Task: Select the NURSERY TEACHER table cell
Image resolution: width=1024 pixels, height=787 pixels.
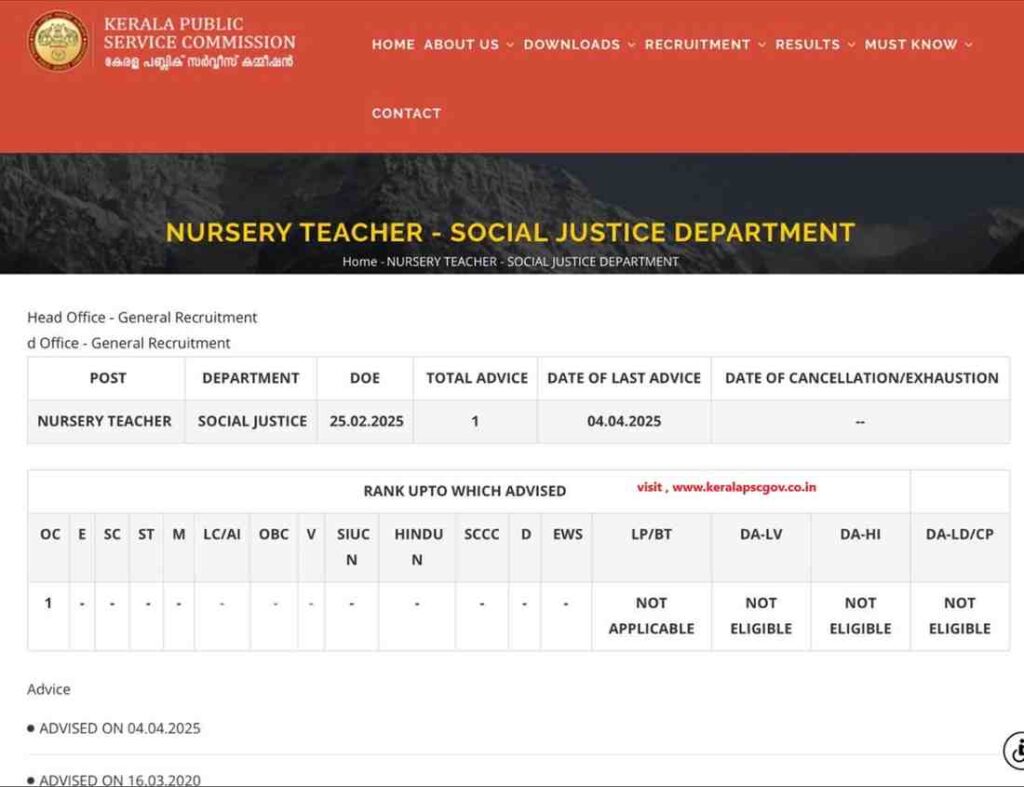Action: (x=104, y=421)
